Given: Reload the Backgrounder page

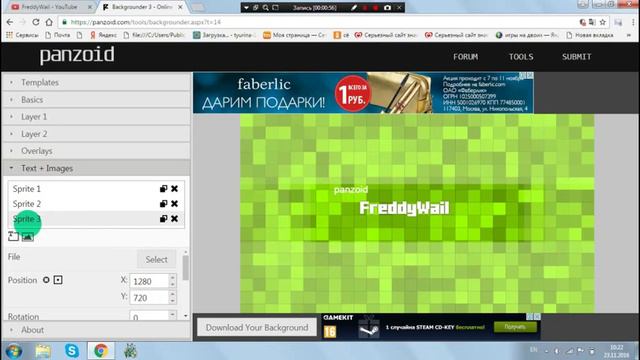Looking at the screenshot, I should (x=36, y=22).
